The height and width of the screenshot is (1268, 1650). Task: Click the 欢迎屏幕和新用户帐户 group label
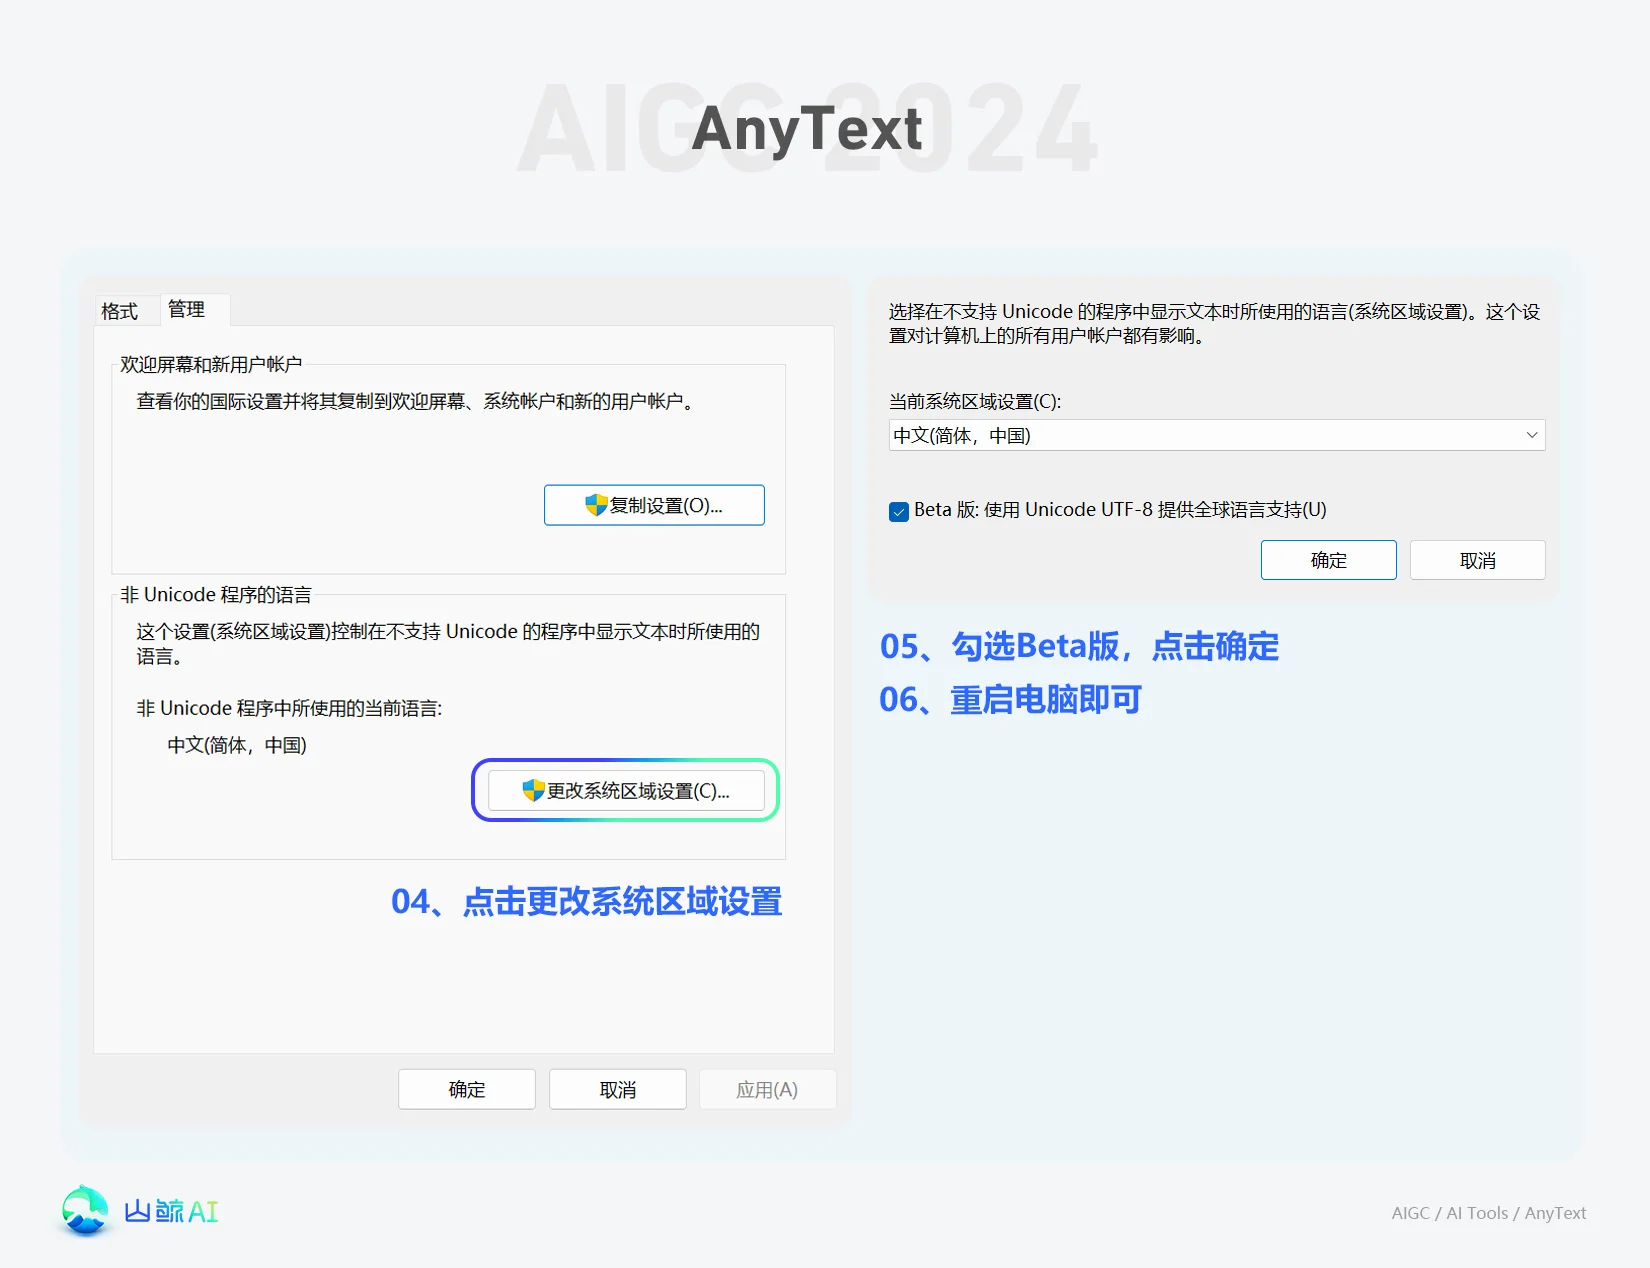tap(211, 364)
